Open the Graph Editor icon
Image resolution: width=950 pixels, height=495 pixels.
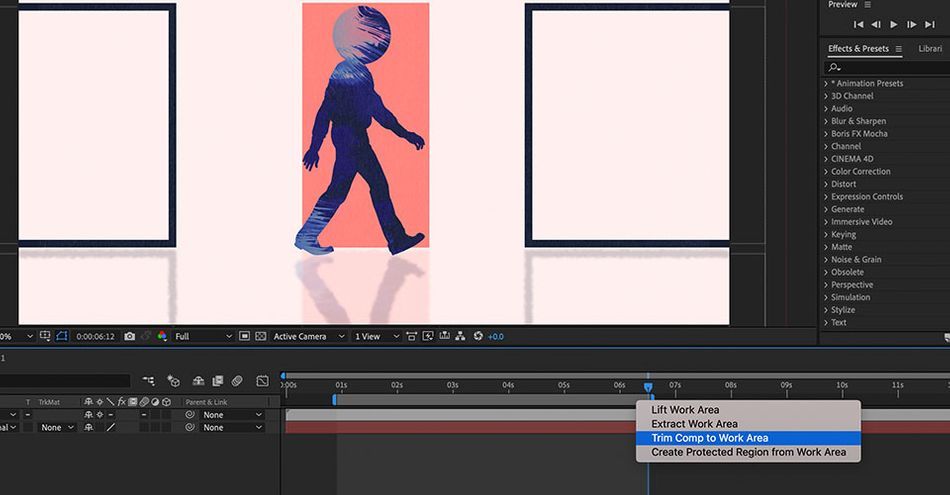click(262, 380)
